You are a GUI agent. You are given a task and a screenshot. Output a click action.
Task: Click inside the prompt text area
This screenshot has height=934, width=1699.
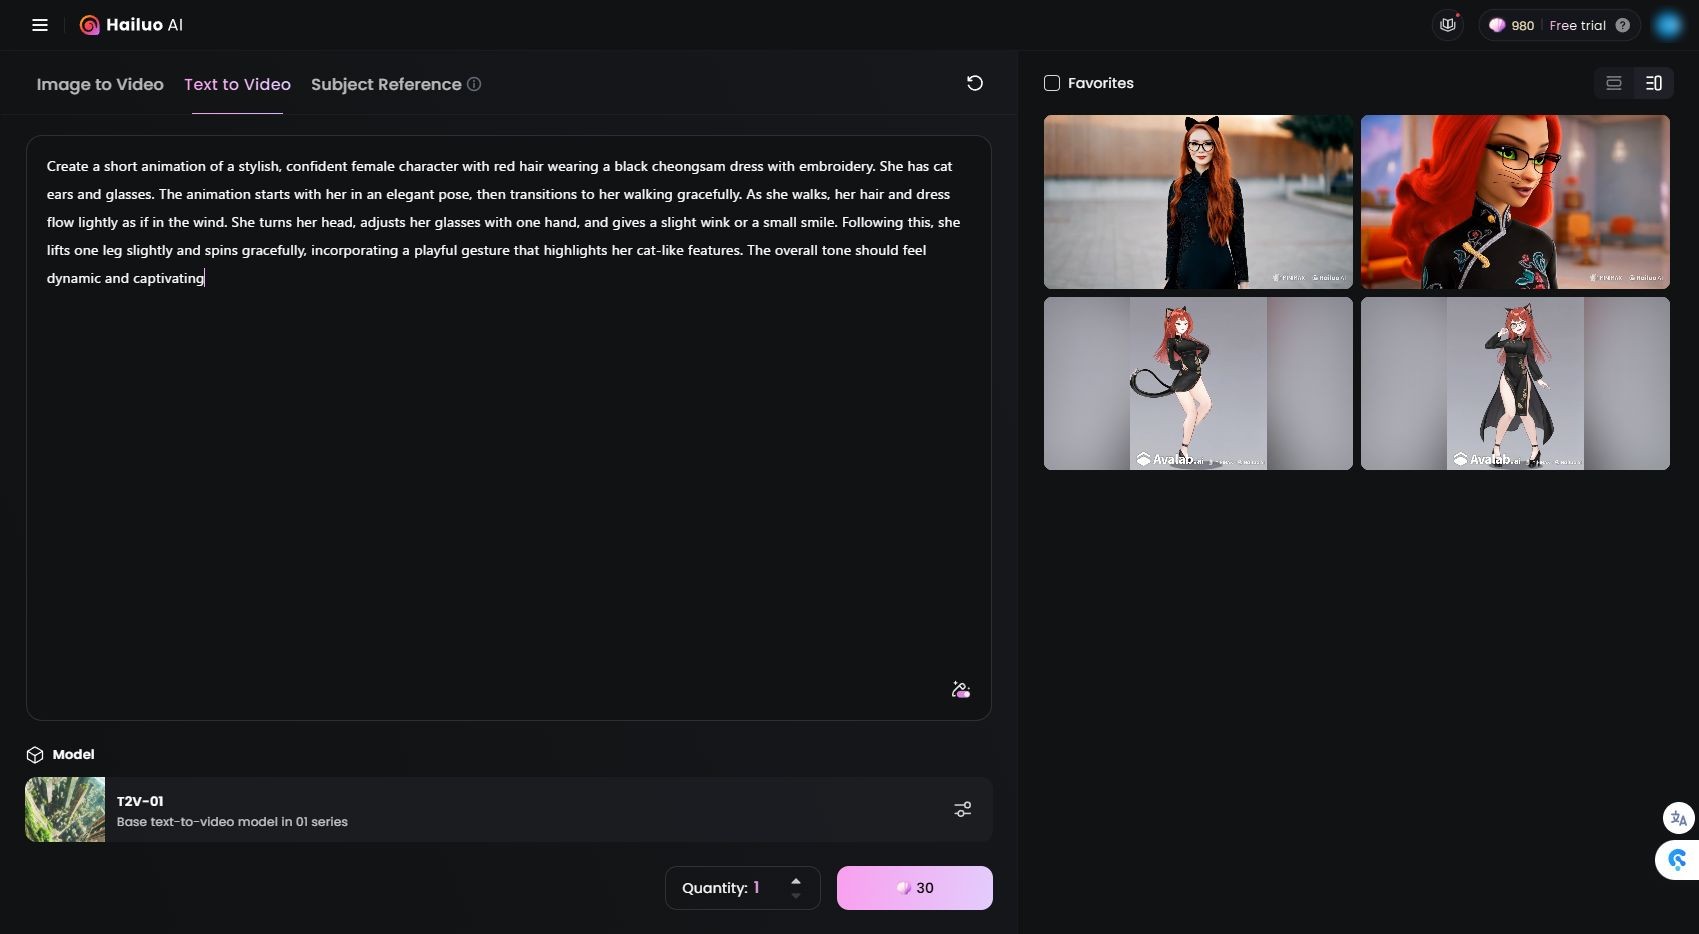(509, 428)
